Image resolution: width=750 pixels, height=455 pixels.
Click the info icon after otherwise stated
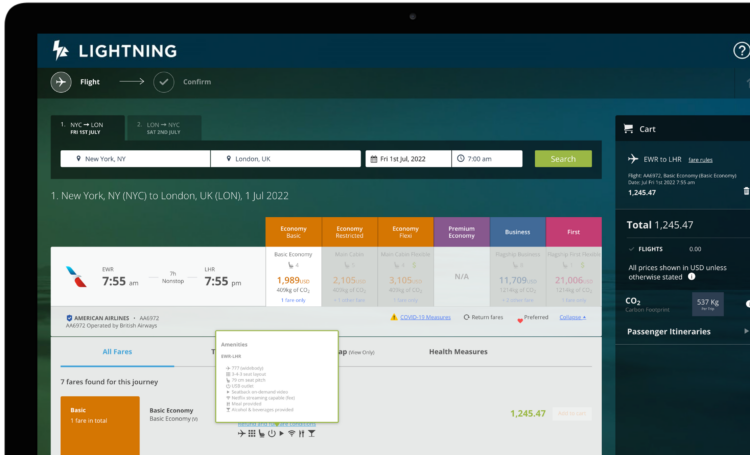tap(691, 277)
